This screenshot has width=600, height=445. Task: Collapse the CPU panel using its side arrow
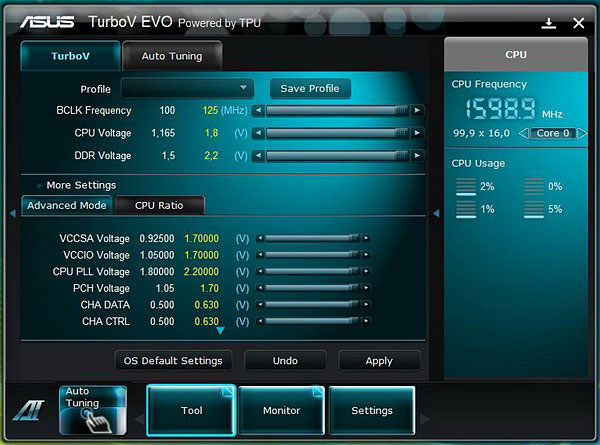click(436, 213)
